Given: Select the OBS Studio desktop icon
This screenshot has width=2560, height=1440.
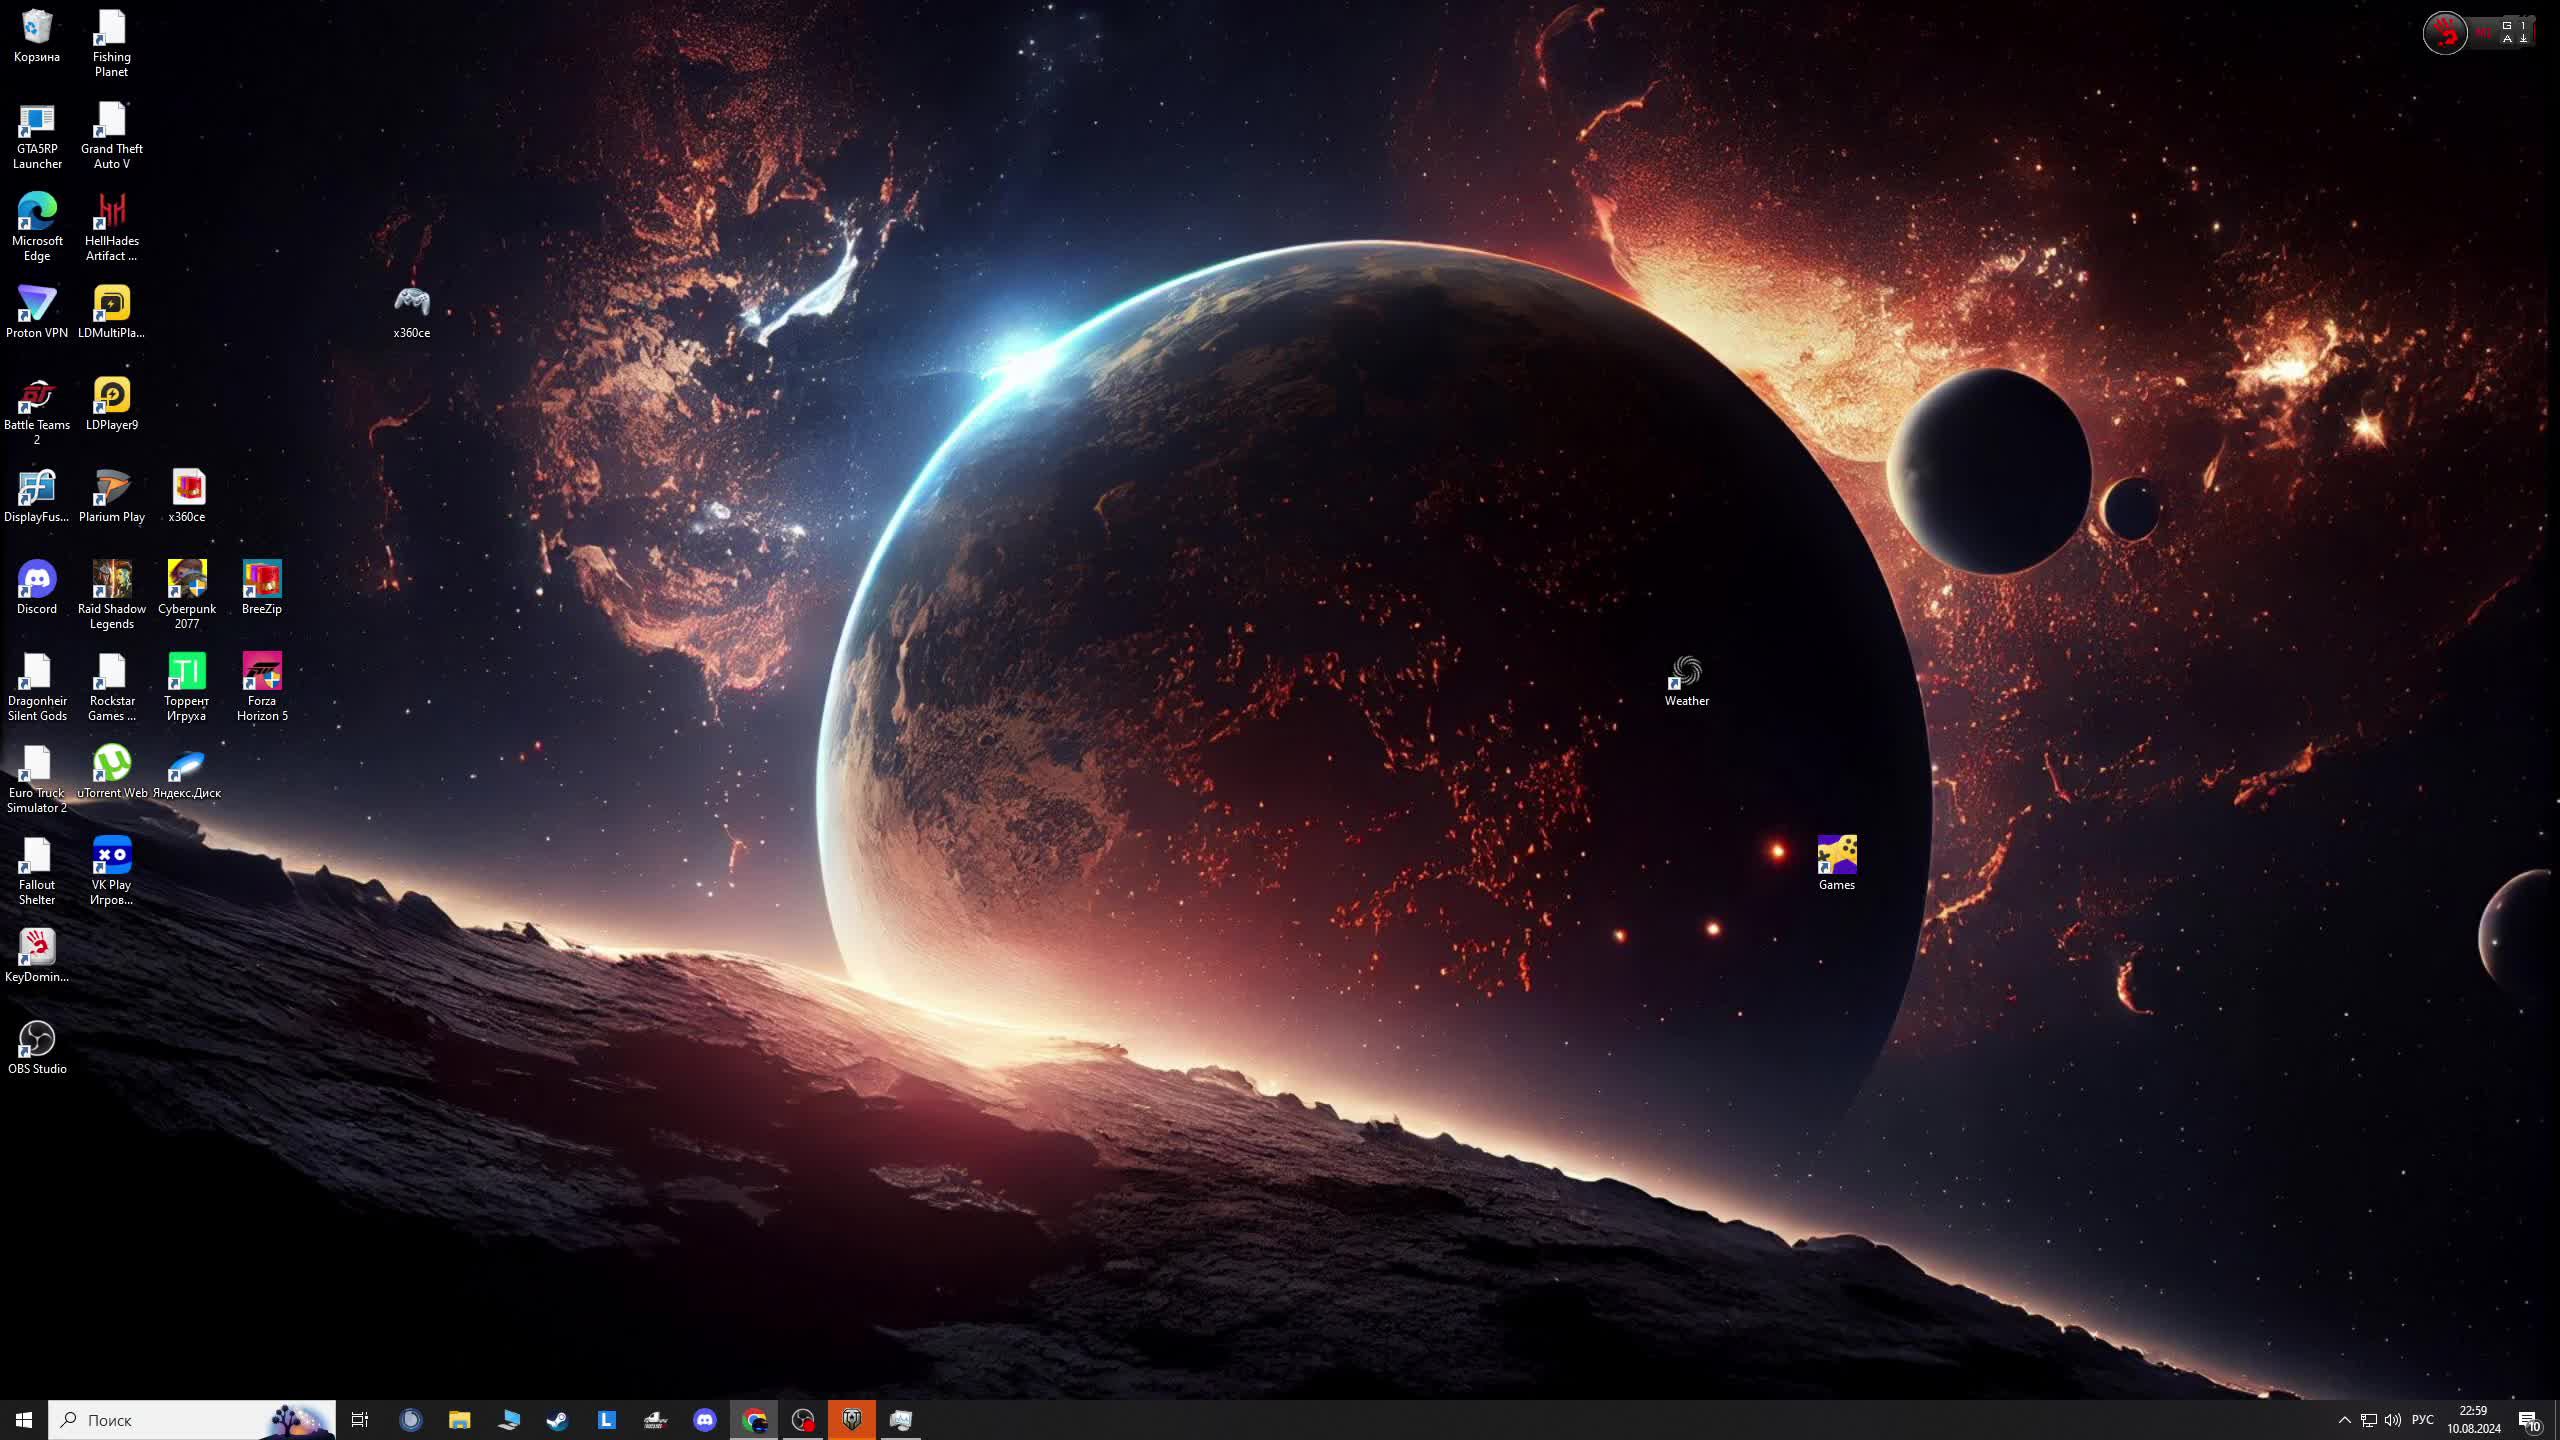Looking at the screenshot, I should click(37, 1040).
